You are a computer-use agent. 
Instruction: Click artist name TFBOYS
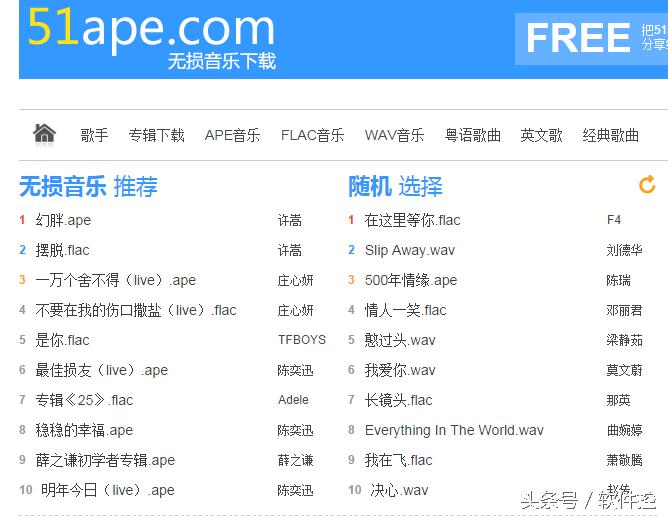301,340
